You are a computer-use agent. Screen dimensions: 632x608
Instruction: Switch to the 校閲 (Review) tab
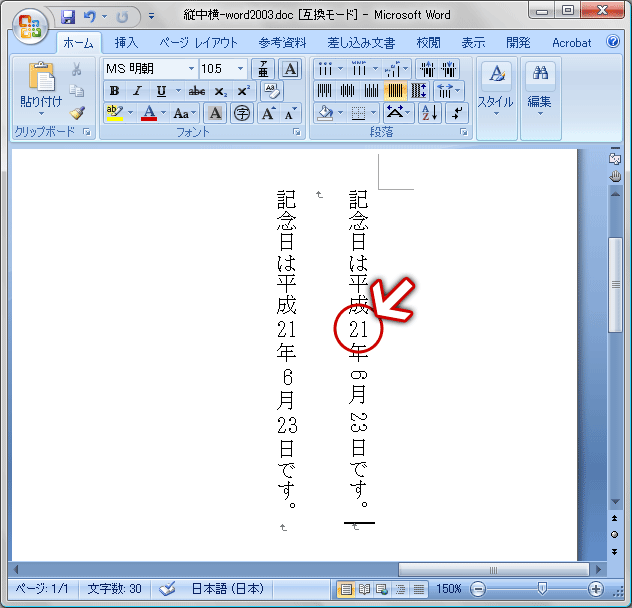pyautogui.click(x=428, y=43)
